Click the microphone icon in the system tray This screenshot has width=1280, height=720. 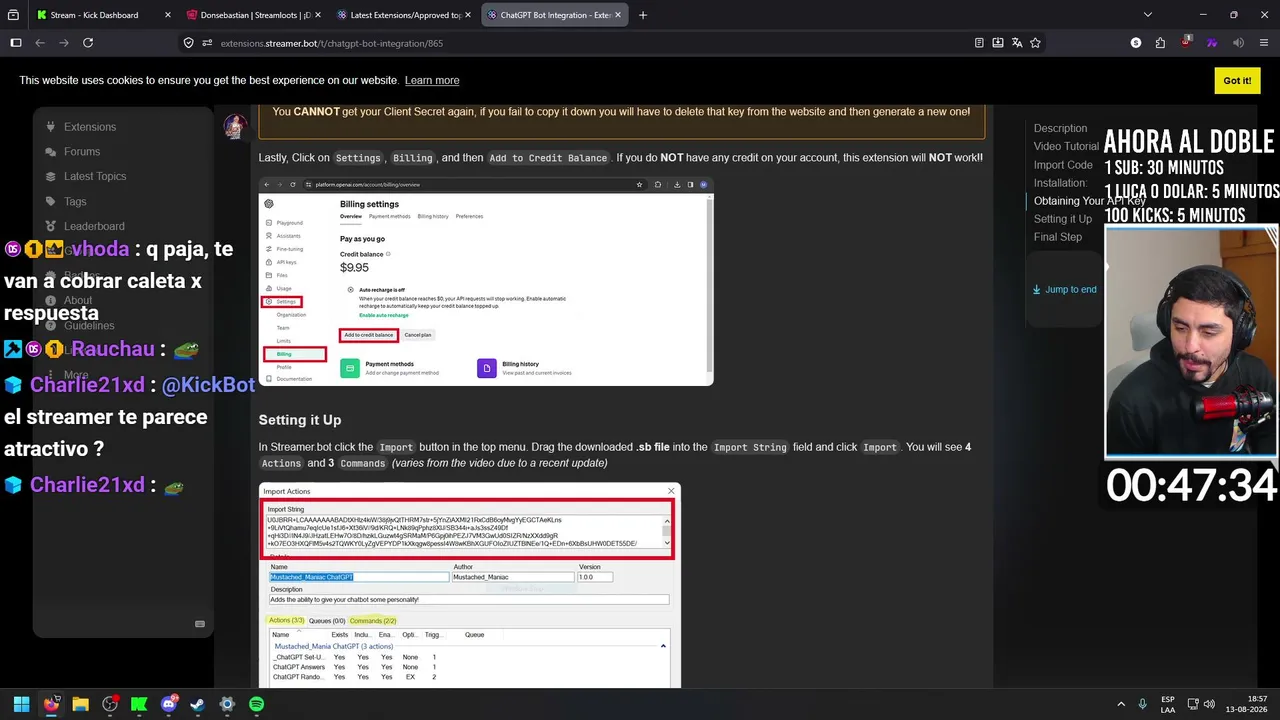[x=1143, y=704]
